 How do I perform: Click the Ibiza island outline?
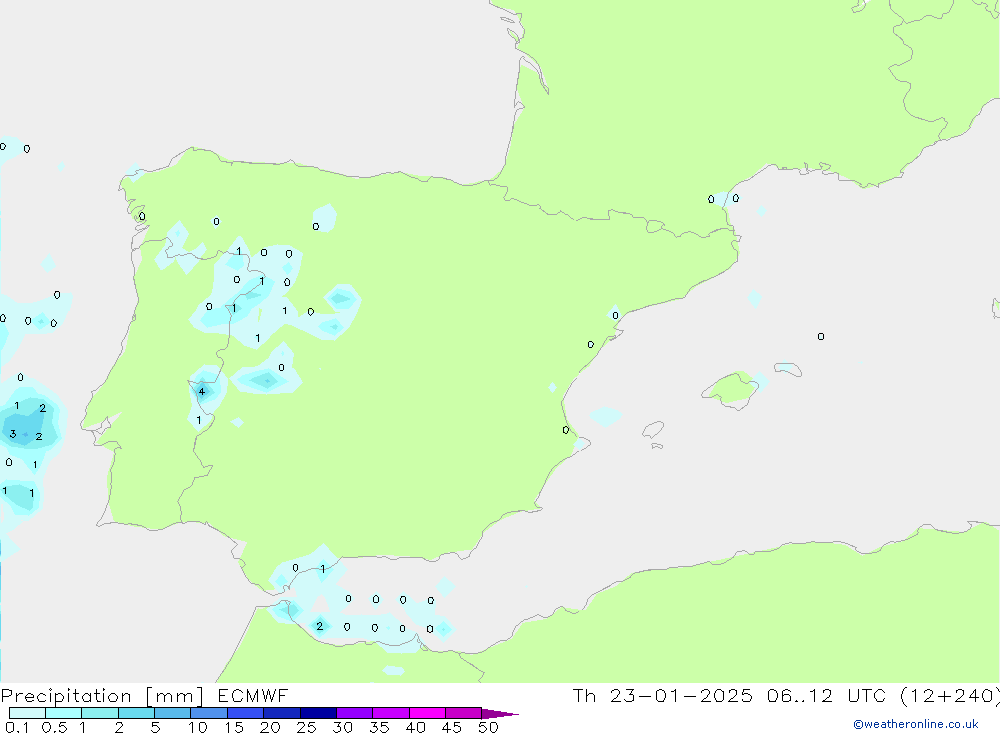(x=653, y=430)
